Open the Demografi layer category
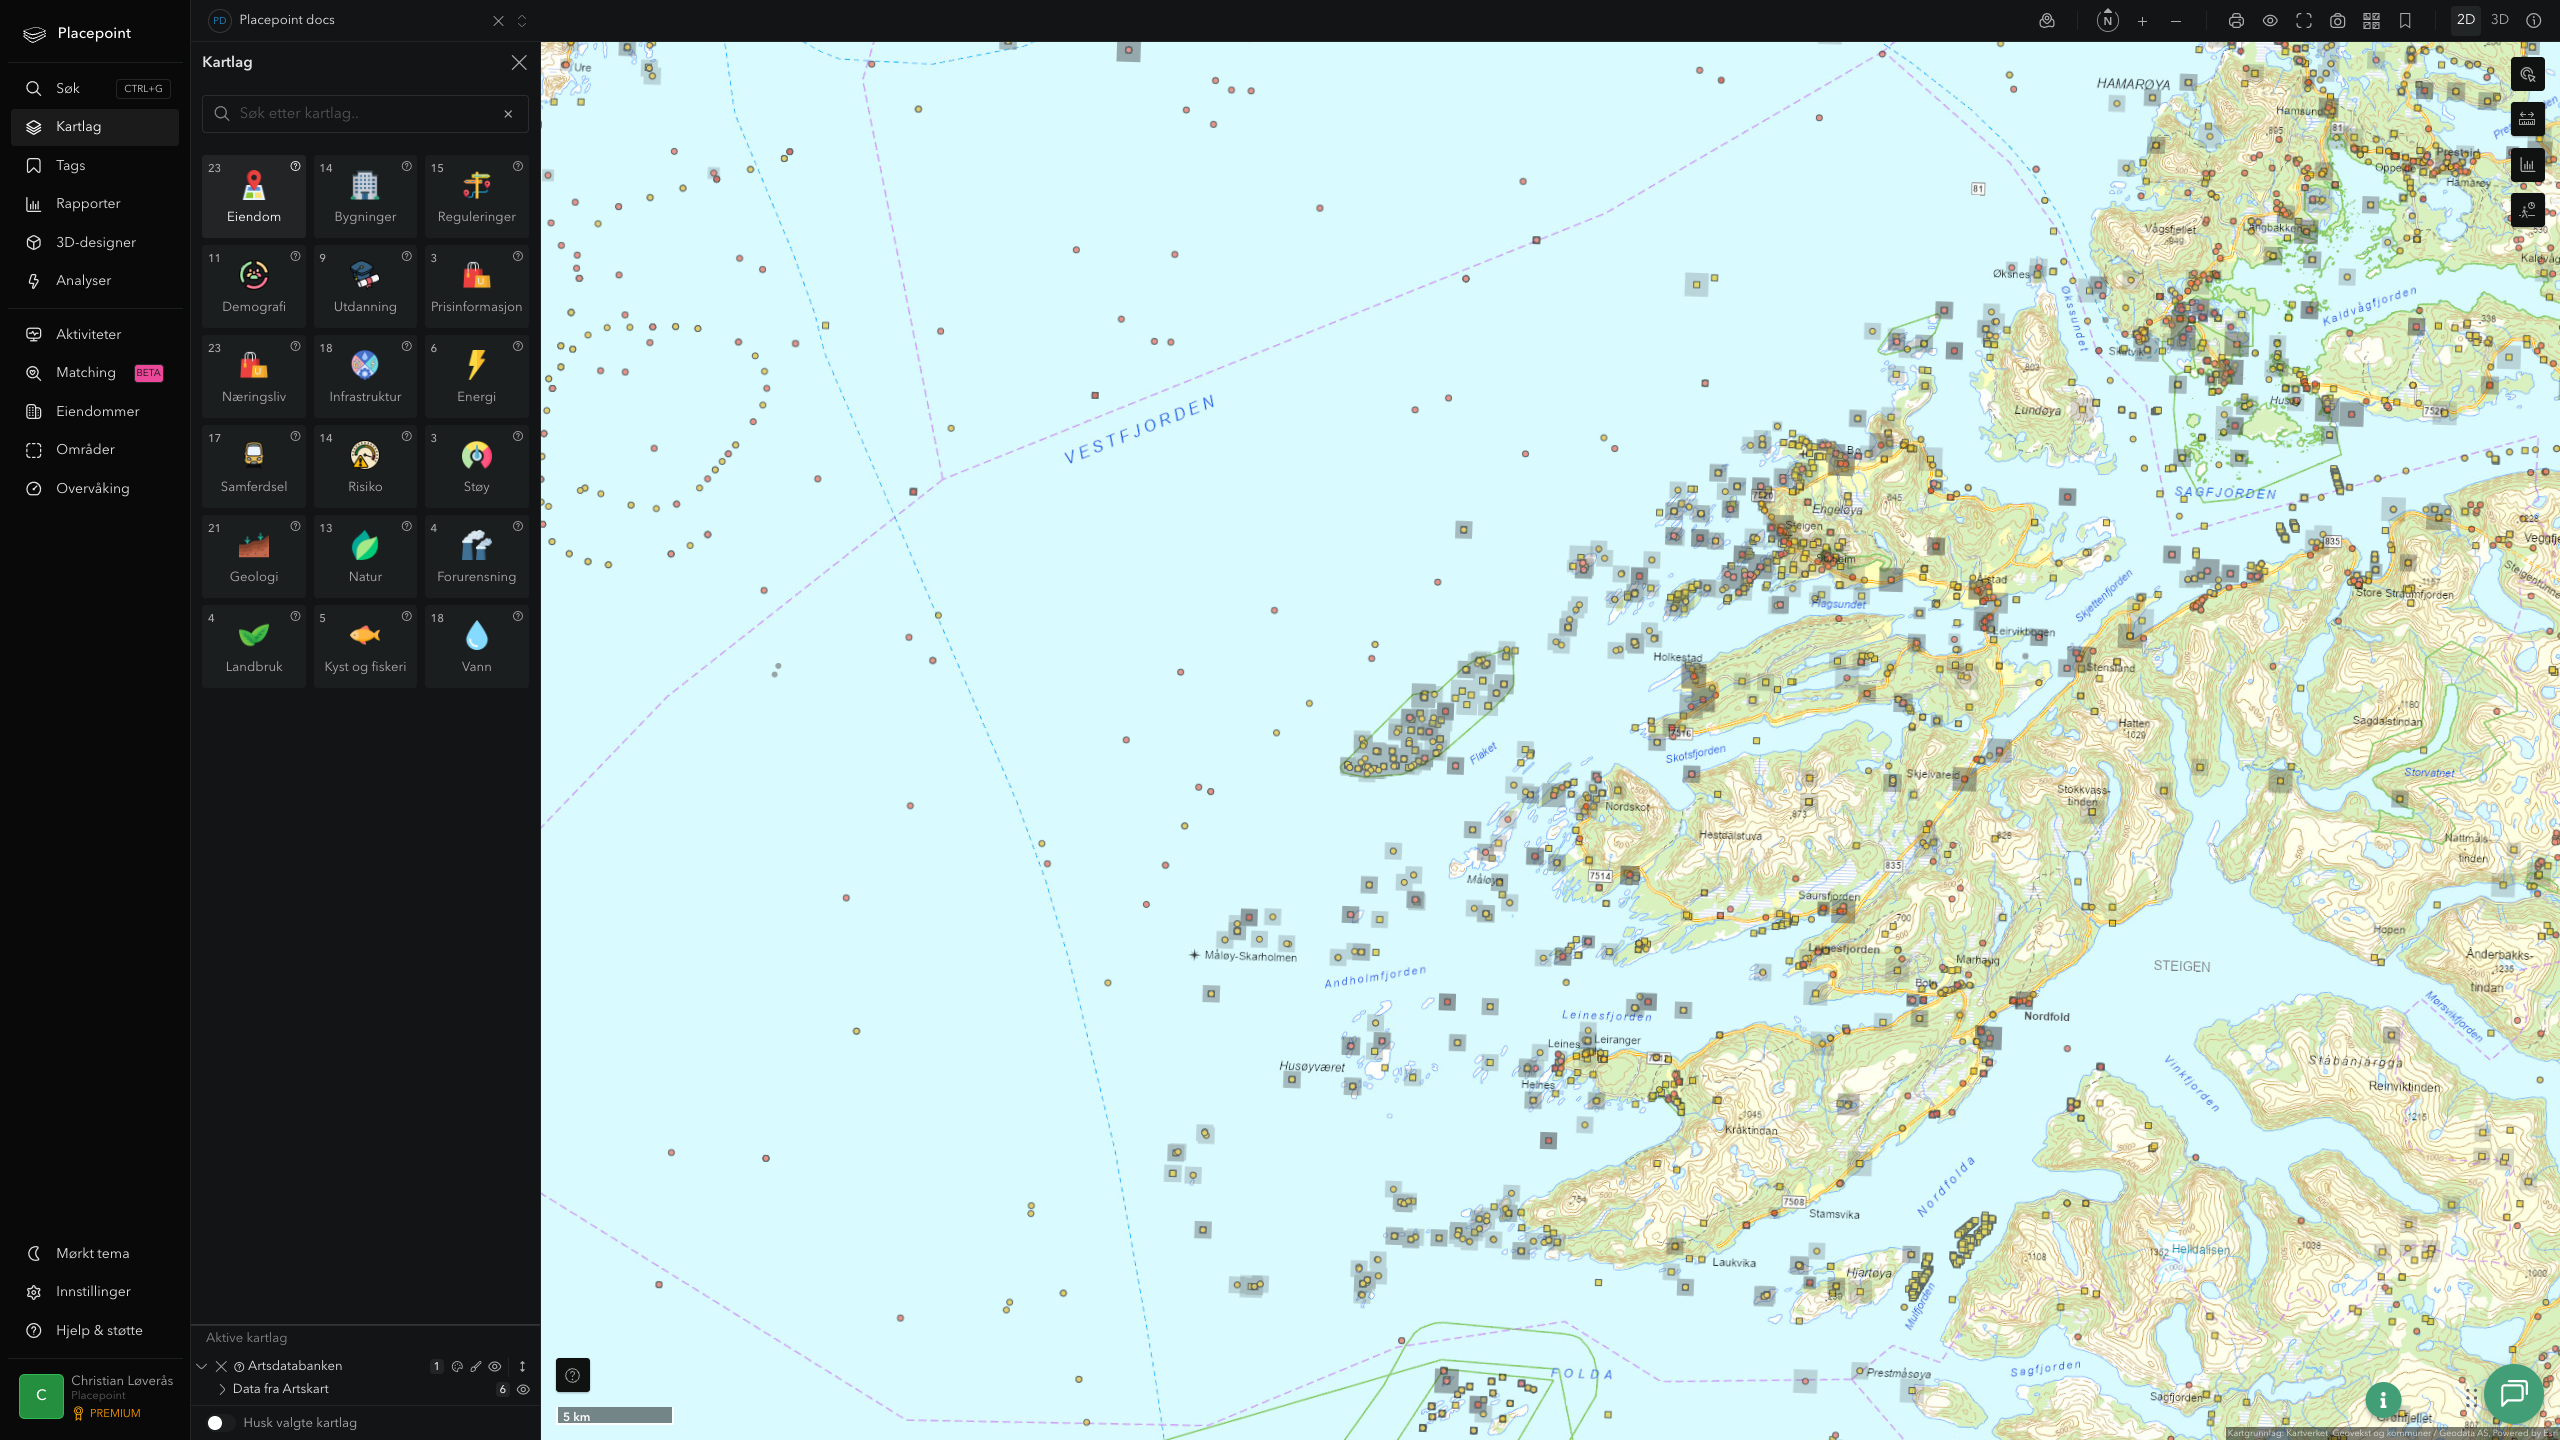Viewport: 2560px width, 1440px height. point(254,286)
